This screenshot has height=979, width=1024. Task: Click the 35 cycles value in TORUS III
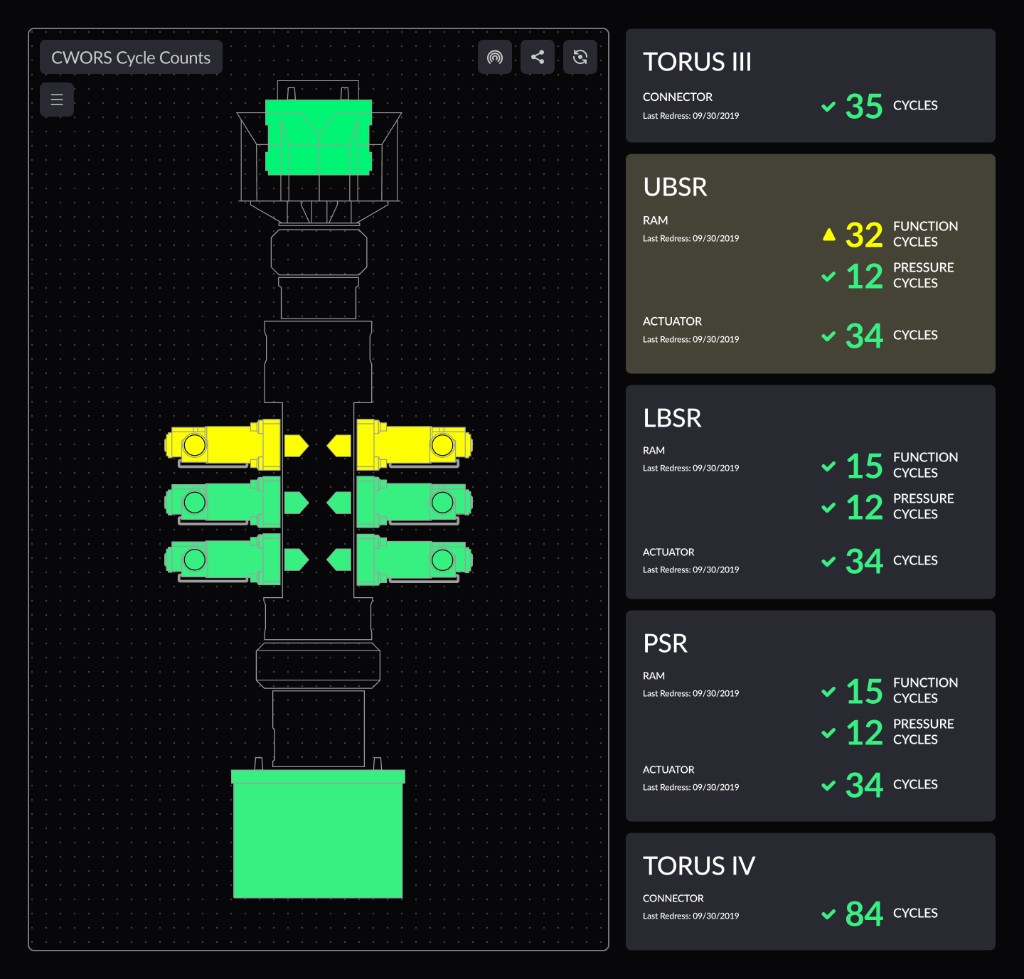(x=864, y=106)
